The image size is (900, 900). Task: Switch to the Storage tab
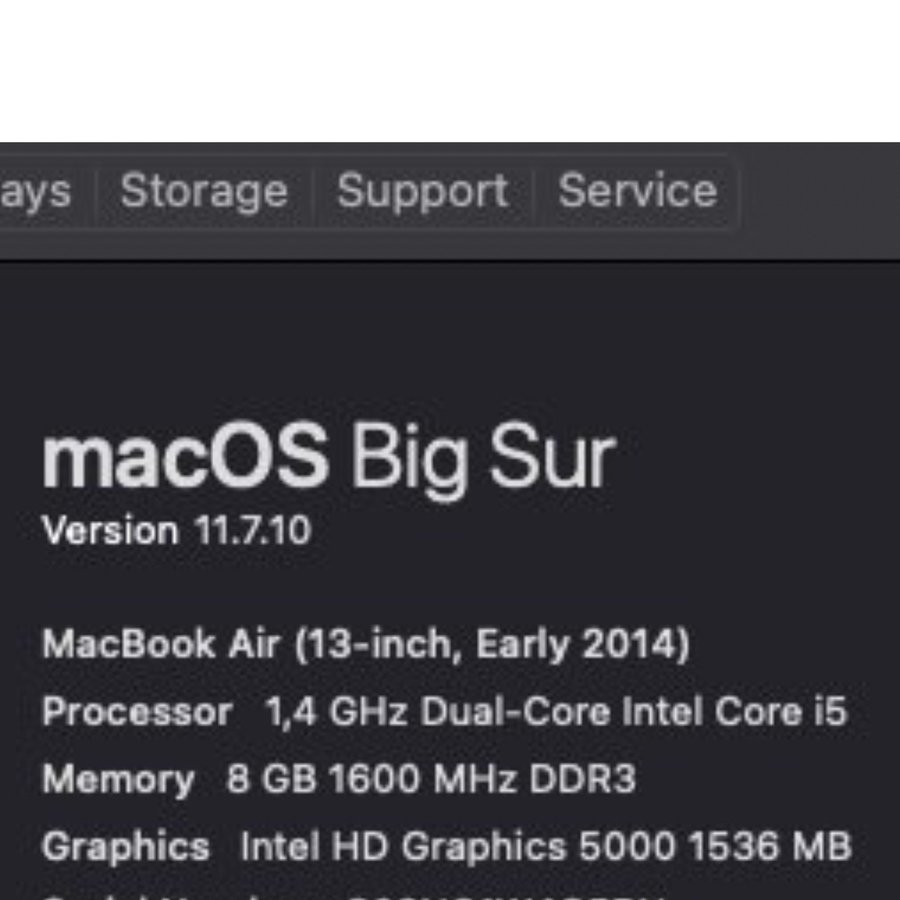pos(204,191)
